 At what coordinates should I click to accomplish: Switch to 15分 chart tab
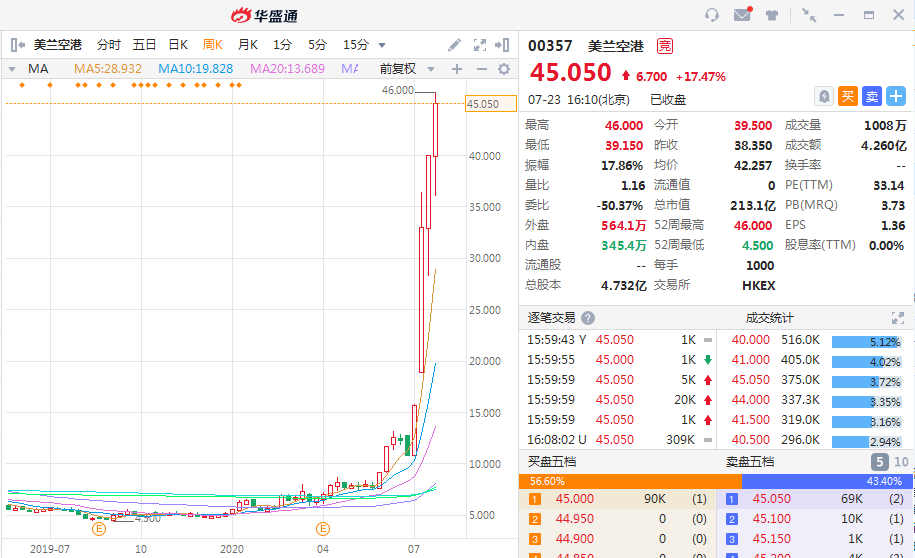356,45
